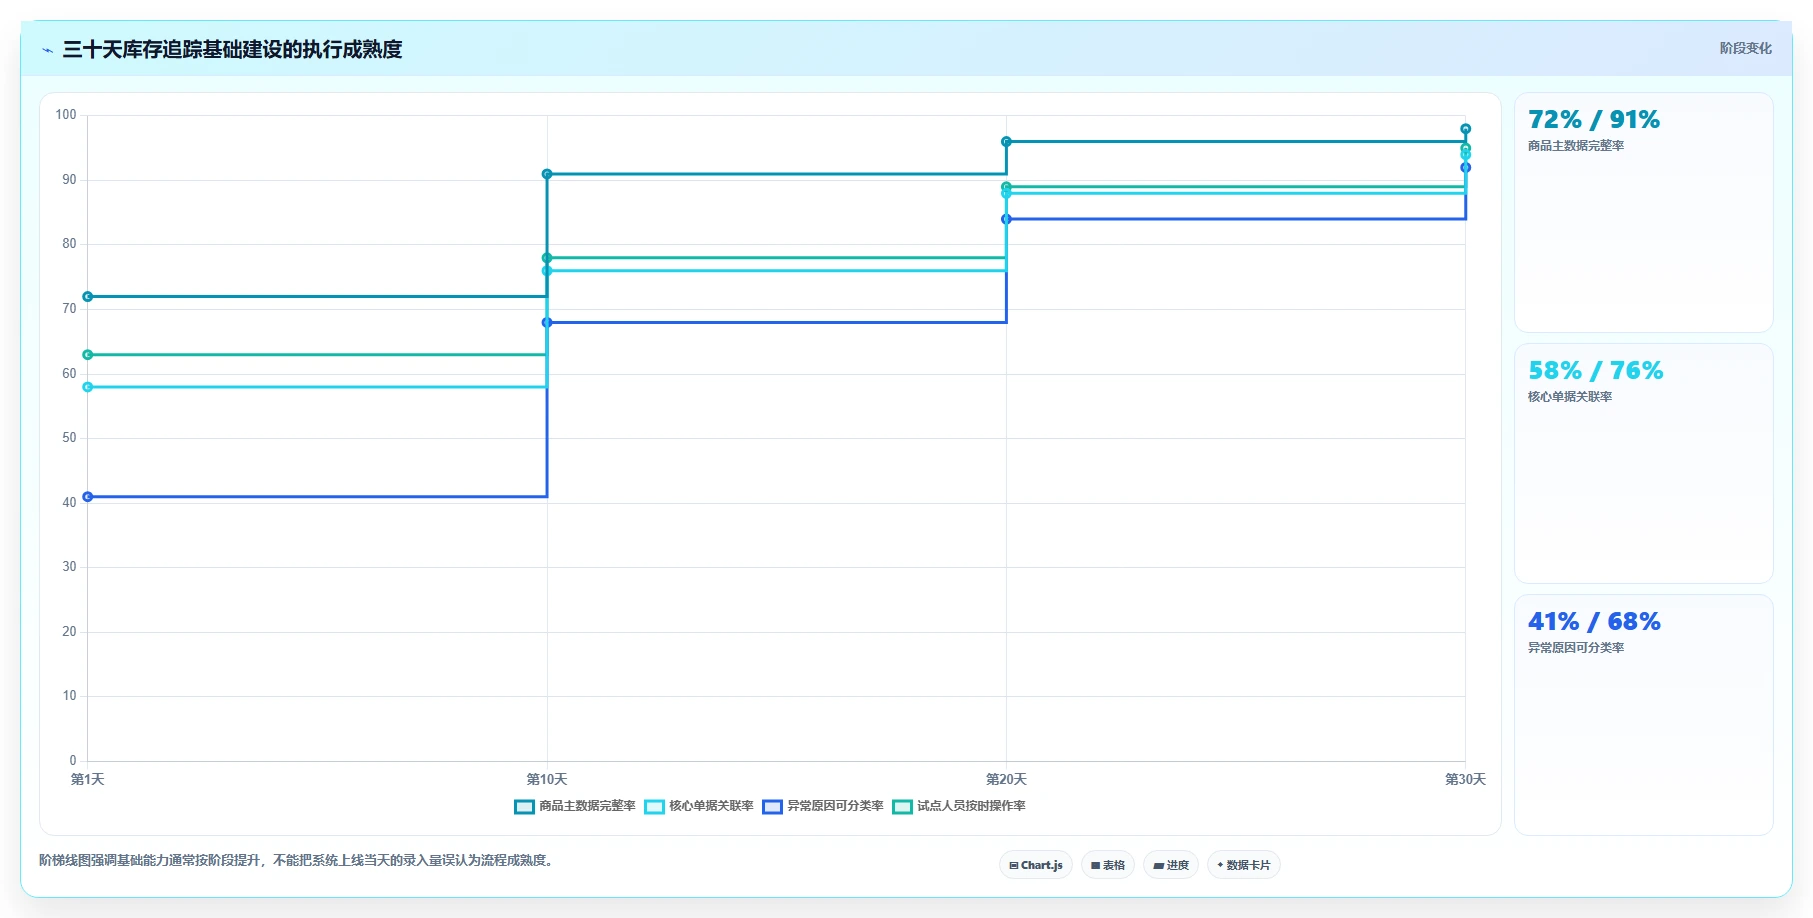Click the 第10天 point at 78 on 试点人员按时操作率
1813x918 pixels.
547,258
